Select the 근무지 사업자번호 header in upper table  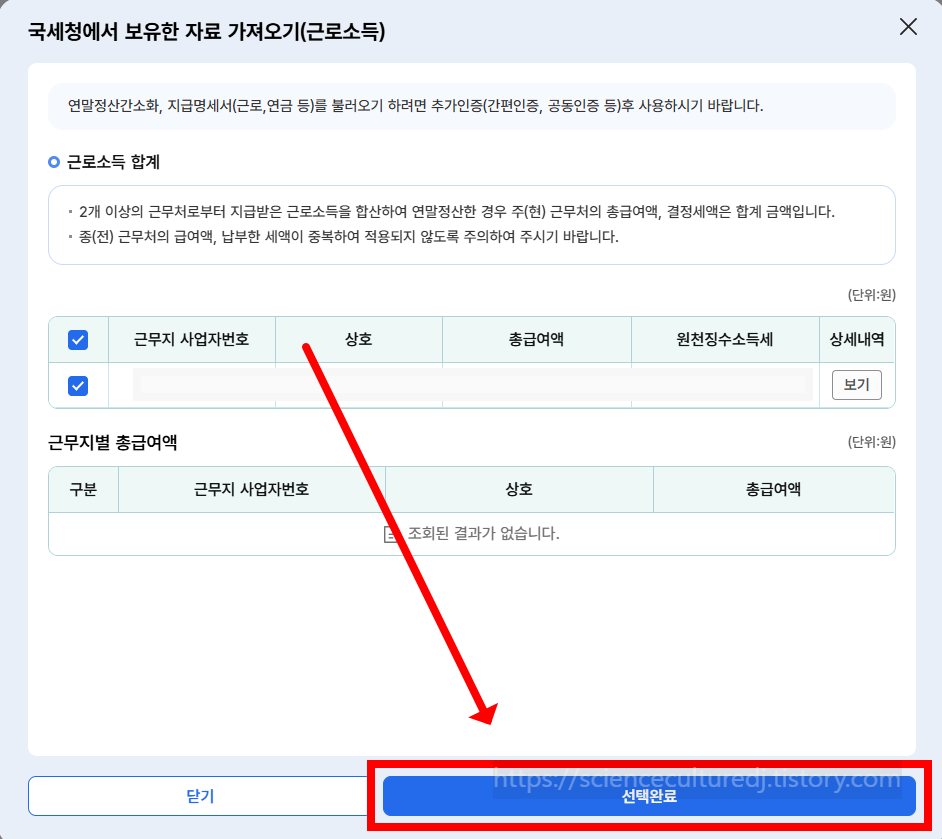192,340
